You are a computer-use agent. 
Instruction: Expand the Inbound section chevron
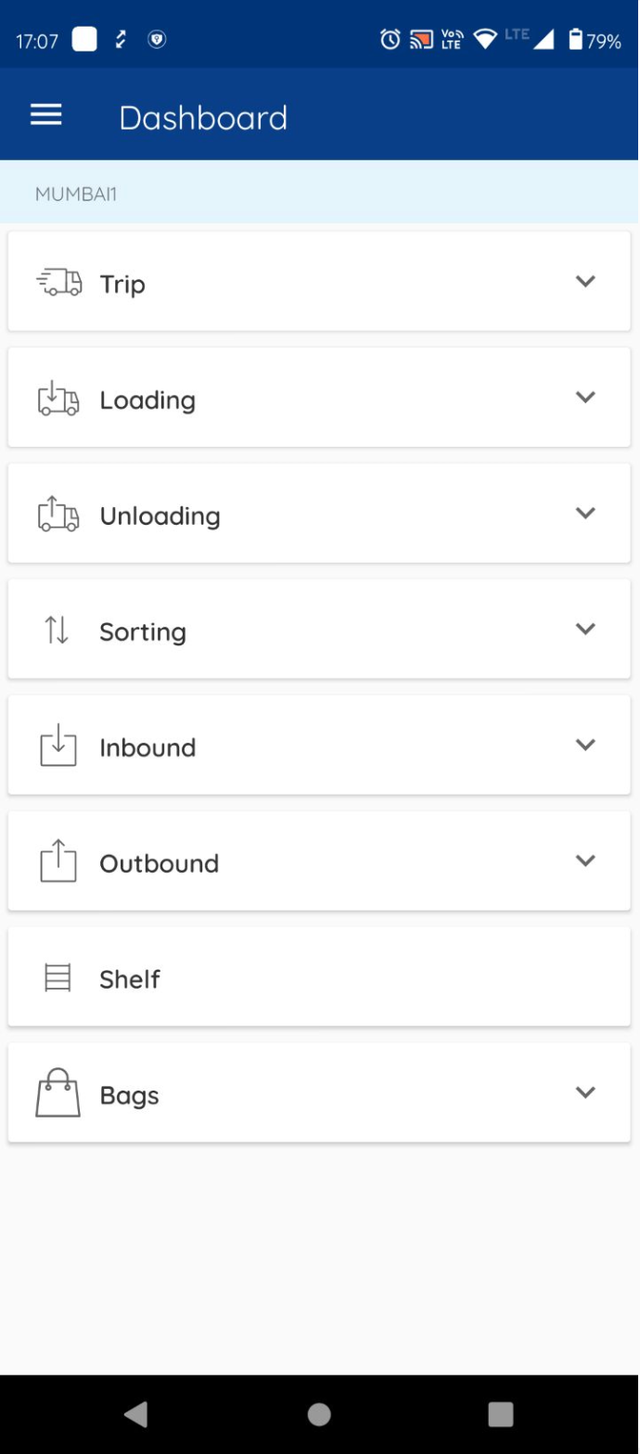coord(586,745)
